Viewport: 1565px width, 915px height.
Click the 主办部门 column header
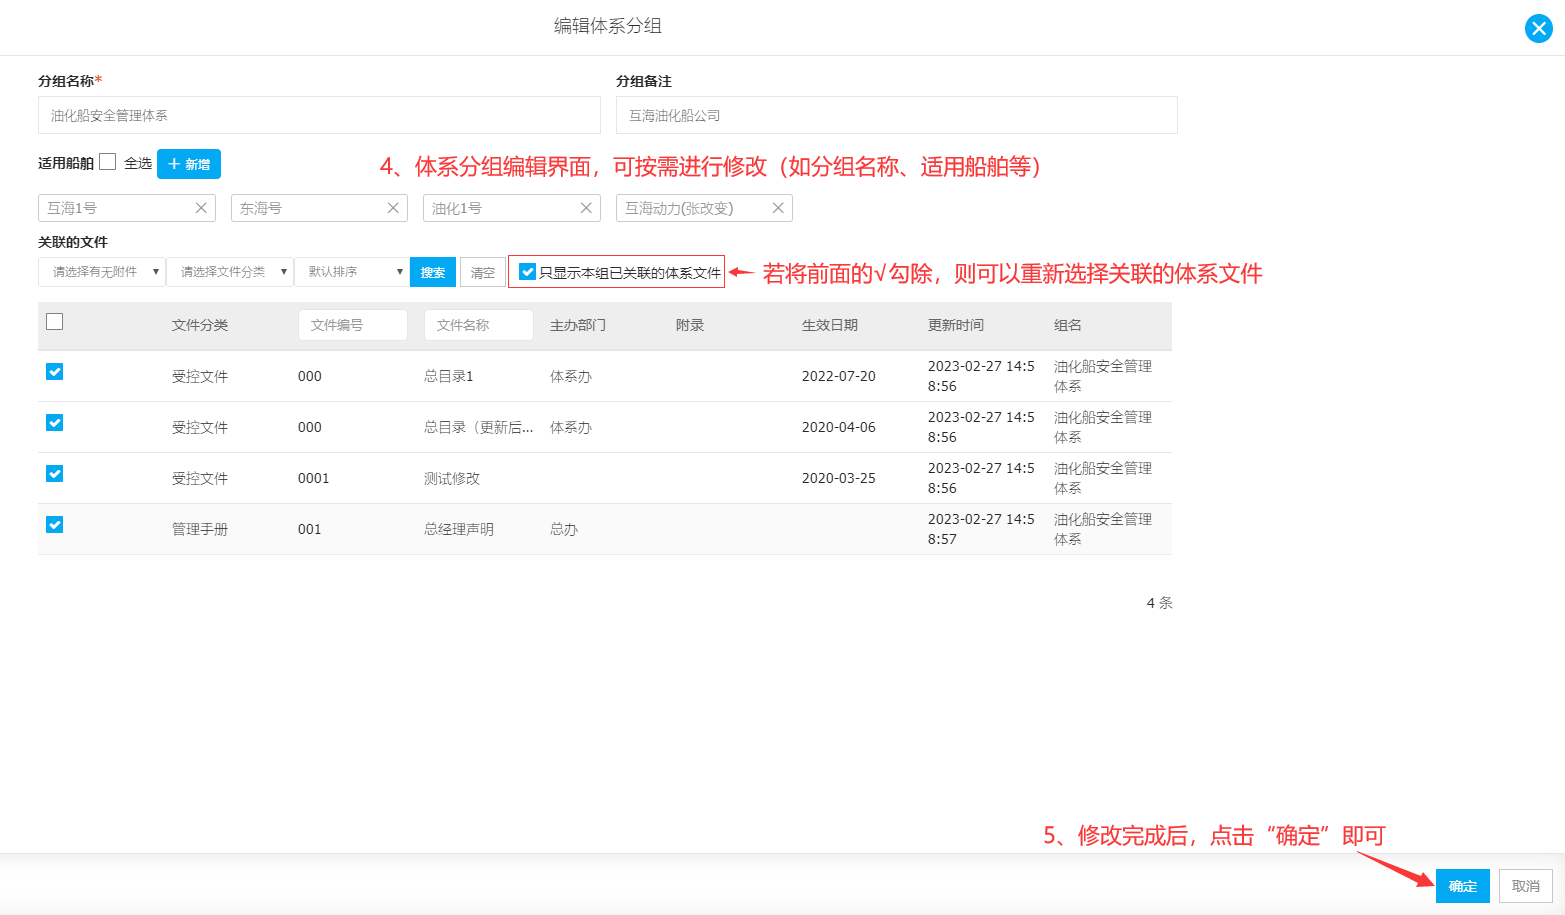click(x=578, y=325)
